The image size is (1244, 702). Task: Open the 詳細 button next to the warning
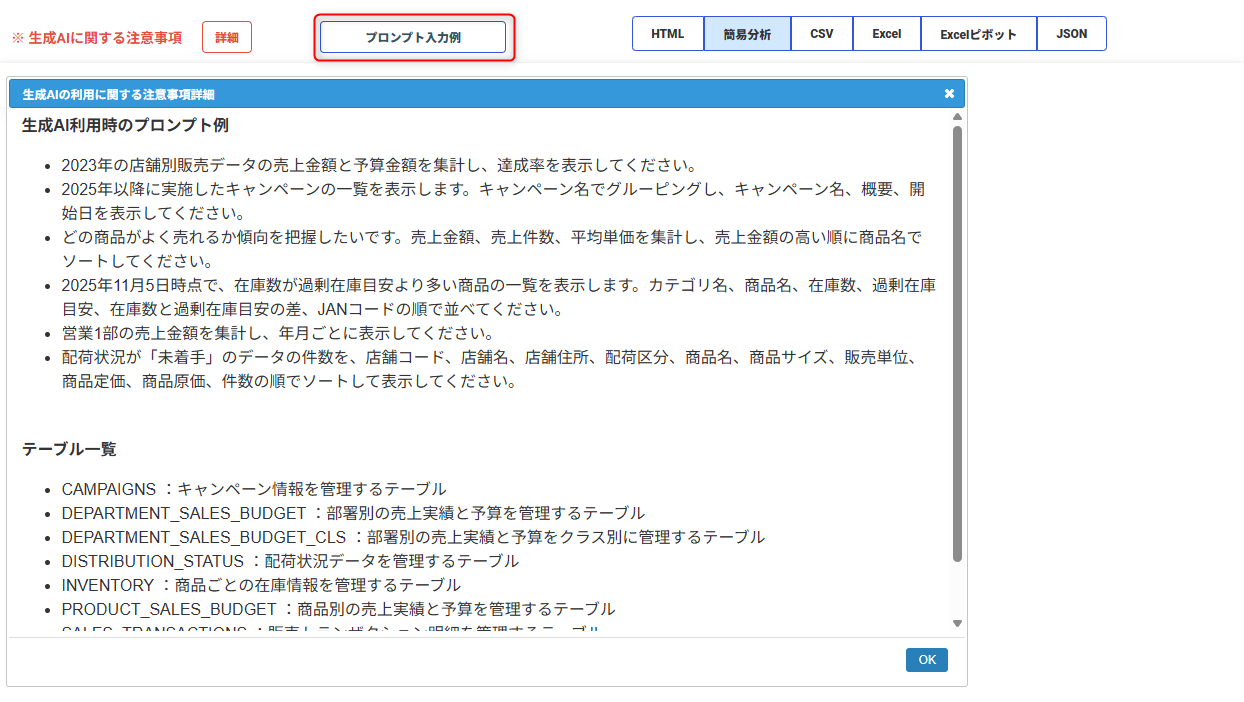tap(227, 37)
